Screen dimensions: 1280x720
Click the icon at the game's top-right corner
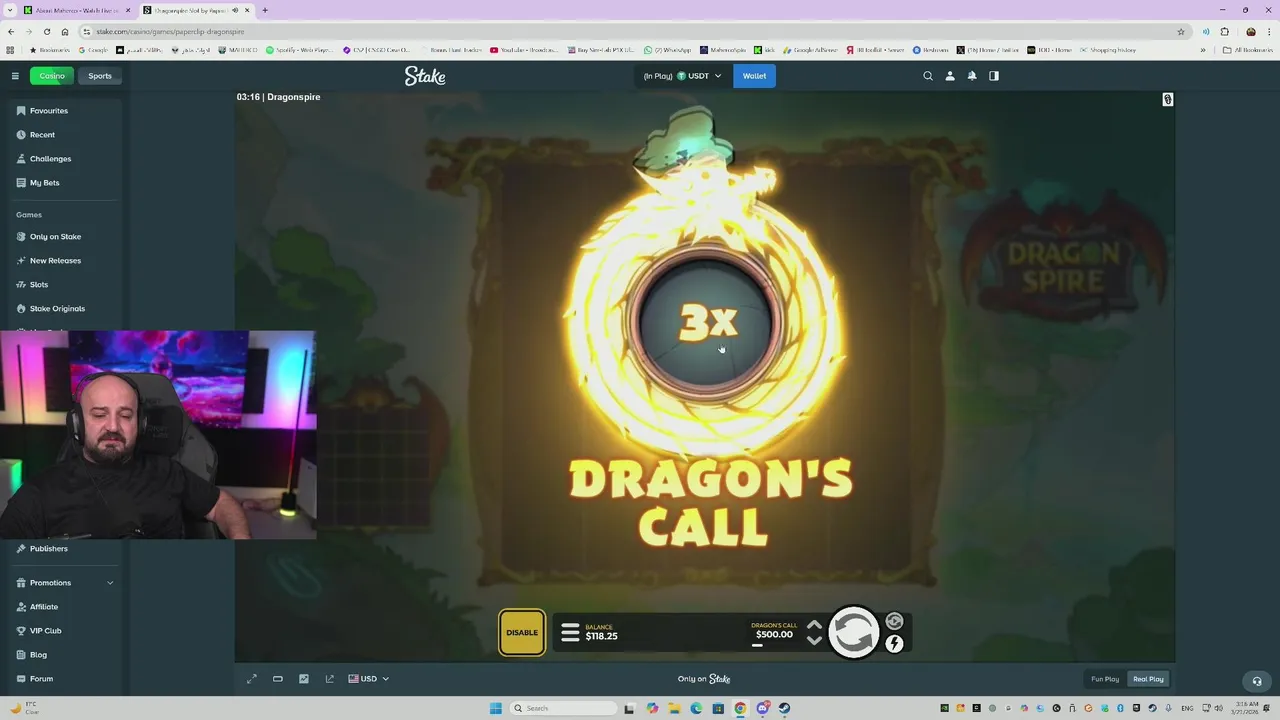pos(1167,99)
